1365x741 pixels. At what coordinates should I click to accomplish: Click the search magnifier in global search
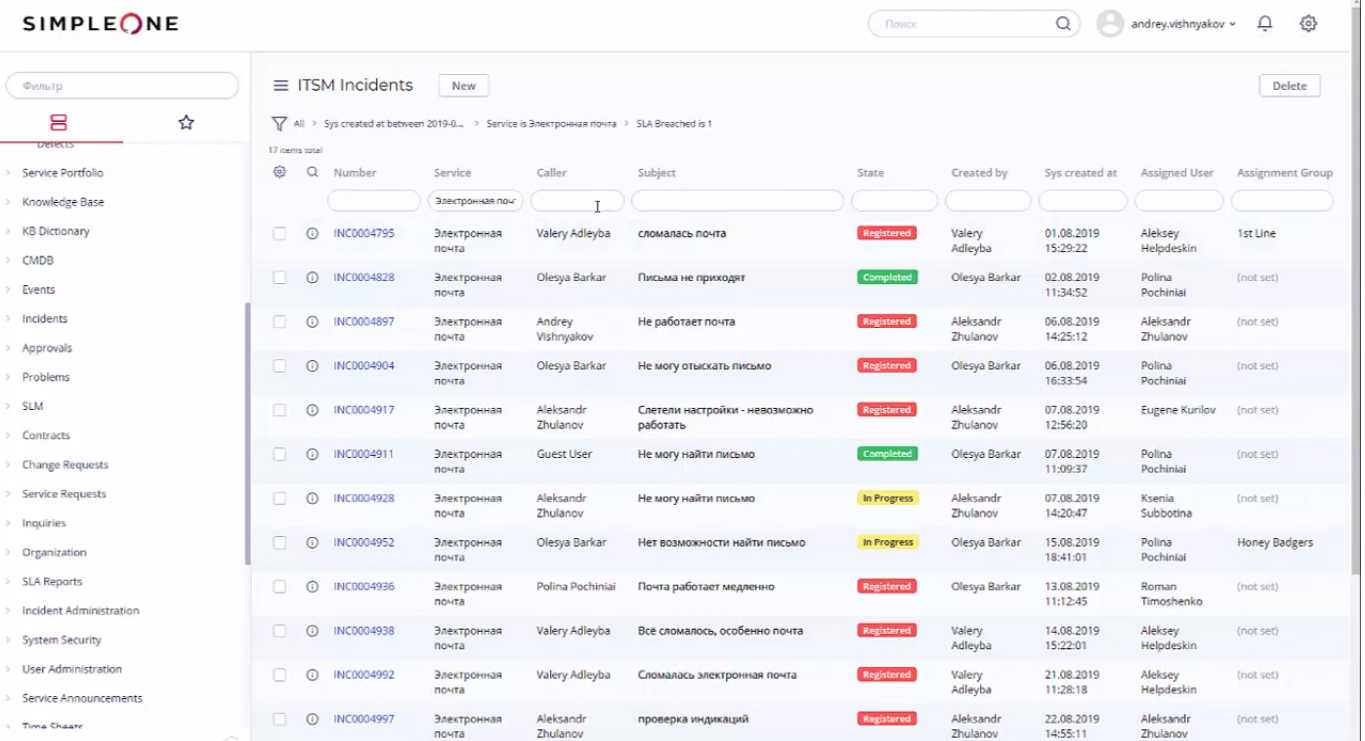tap(1063, 24)
